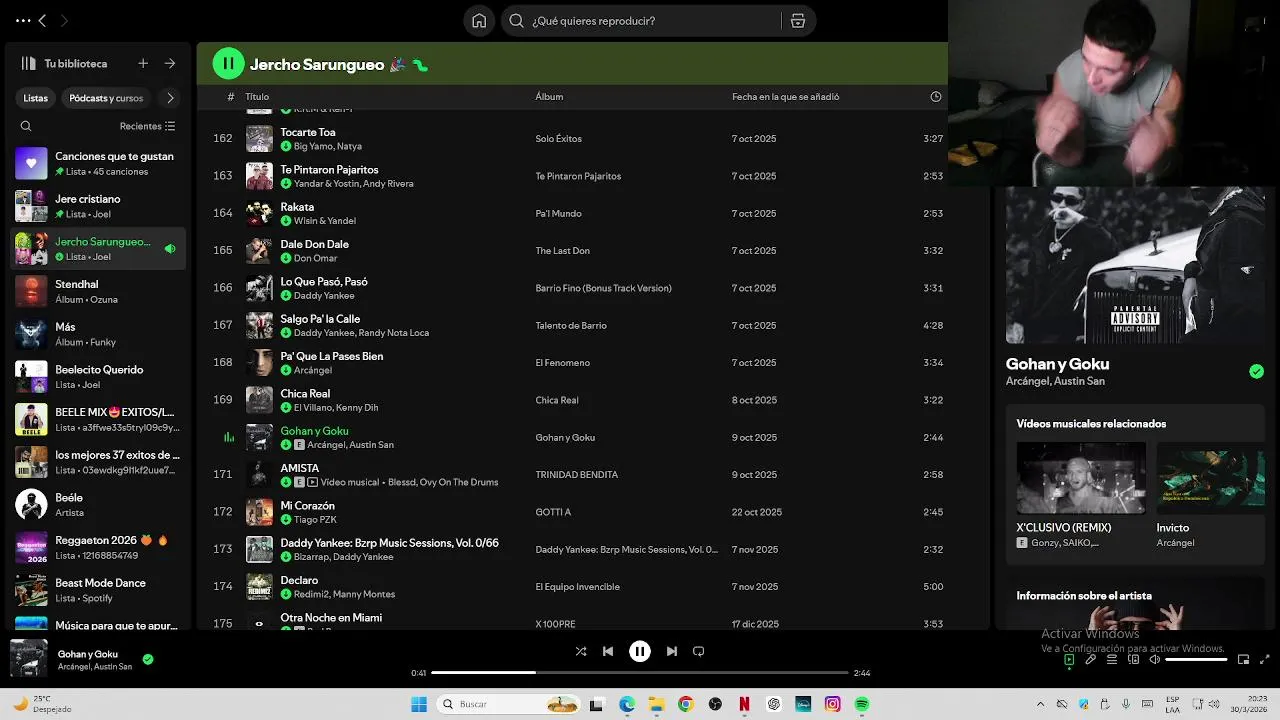Toggle the saved checkmark beside Gohan y Goku in side panel
Screen dimensions: 1280x720
coord(1256,371)
